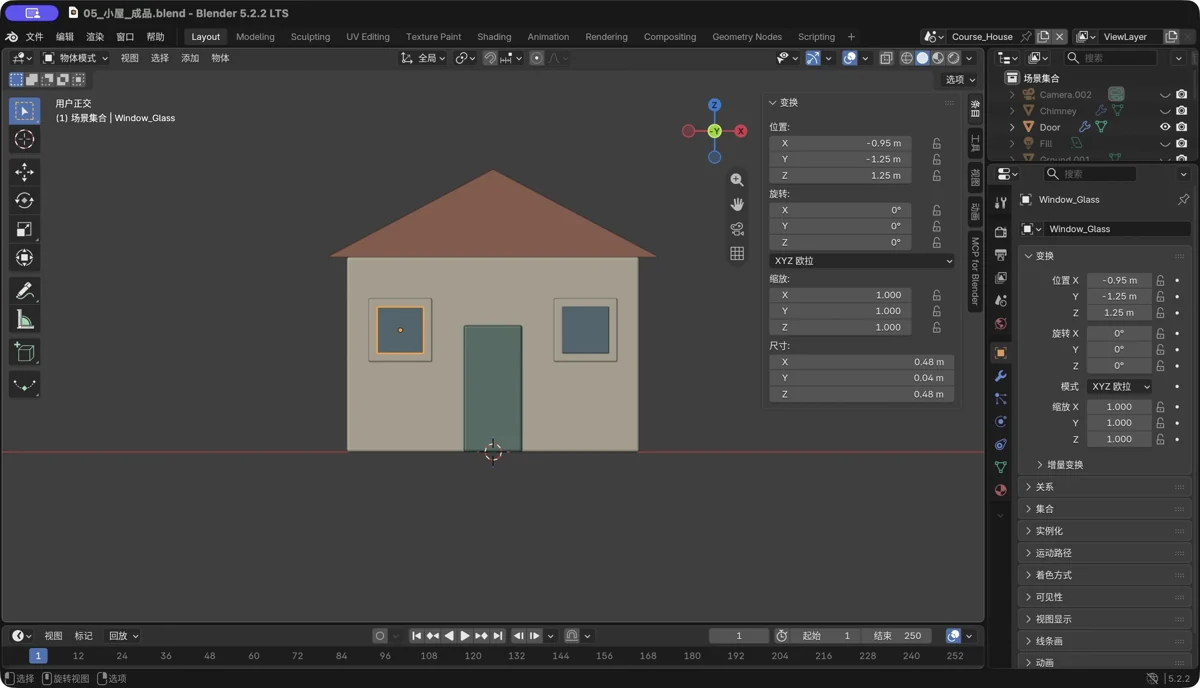Open the Material properties tab icon
The image size is (1200, 688).
1001,491
